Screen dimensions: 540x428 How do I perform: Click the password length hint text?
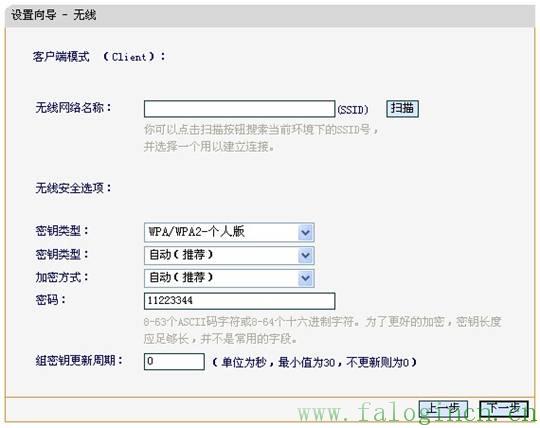pos(322,330)
